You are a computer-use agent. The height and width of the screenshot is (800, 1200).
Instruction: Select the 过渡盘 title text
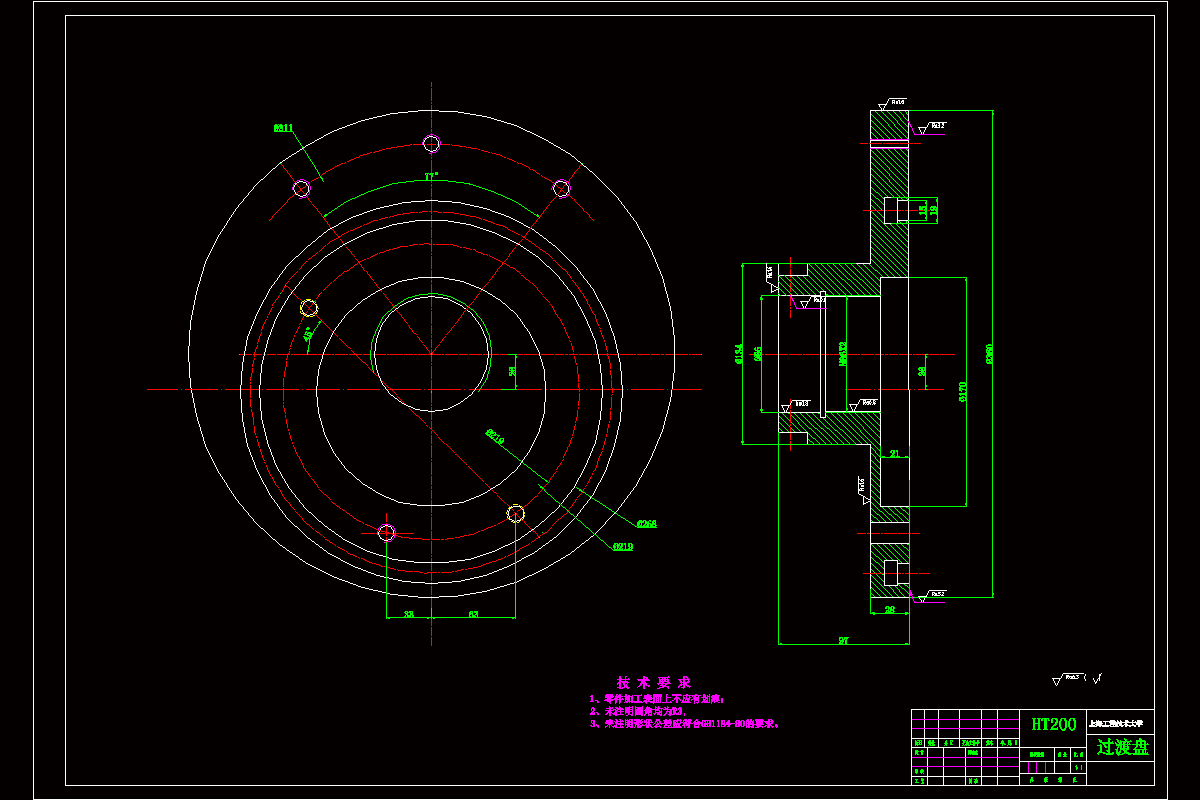point(1123,747)
